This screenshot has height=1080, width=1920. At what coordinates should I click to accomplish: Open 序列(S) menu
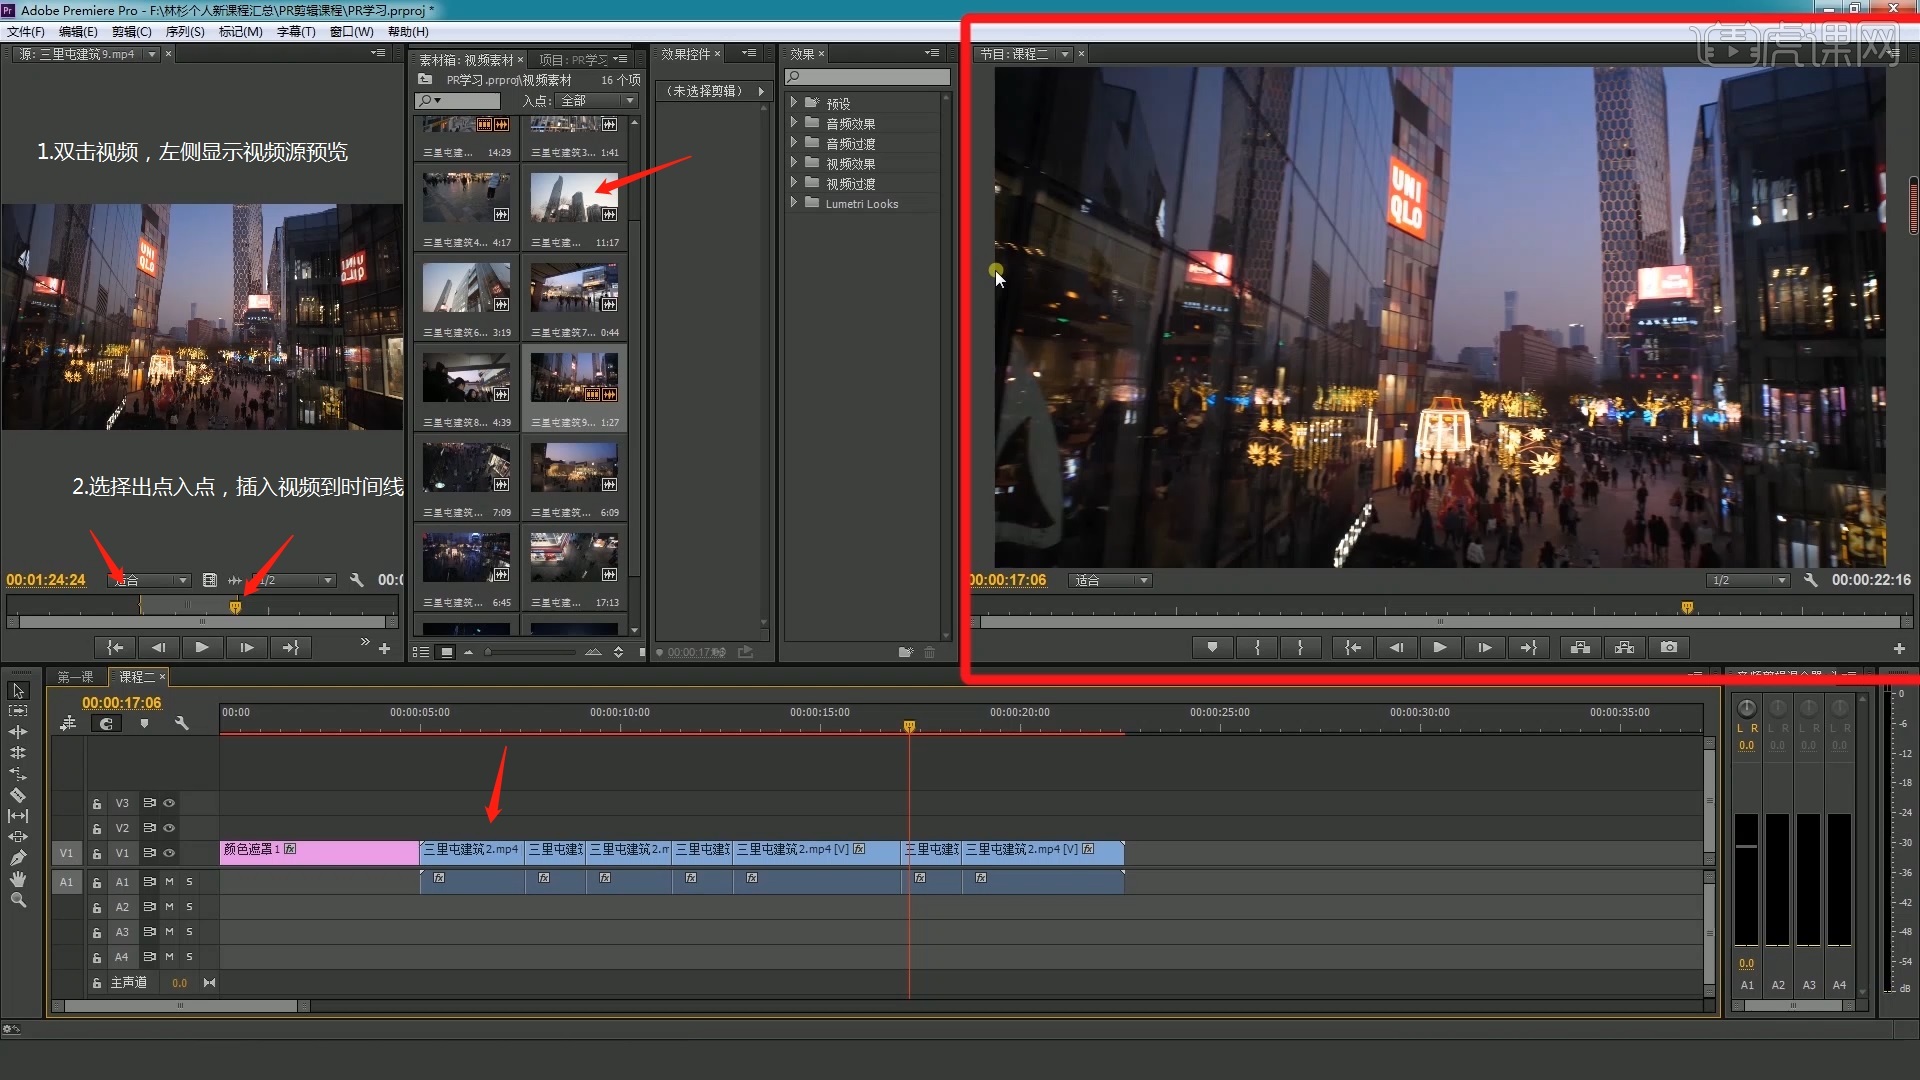tap(185, 31)
